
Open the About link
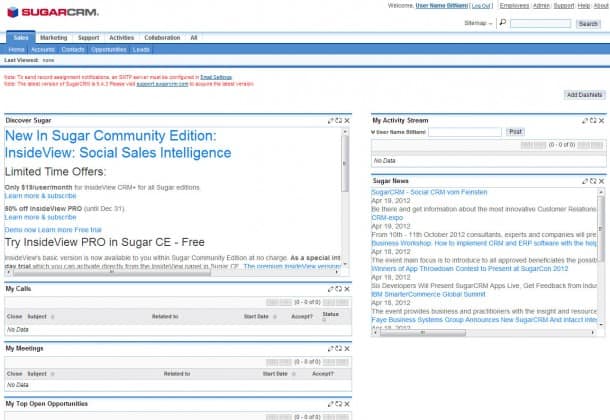coord(601,6)
